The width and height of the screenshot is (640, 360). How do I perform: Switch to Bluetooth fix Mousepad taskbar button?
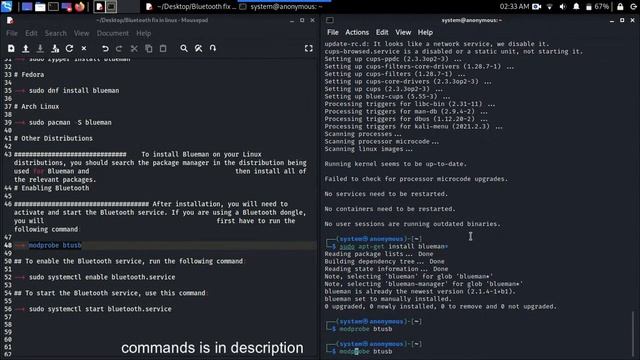[190, 7]
